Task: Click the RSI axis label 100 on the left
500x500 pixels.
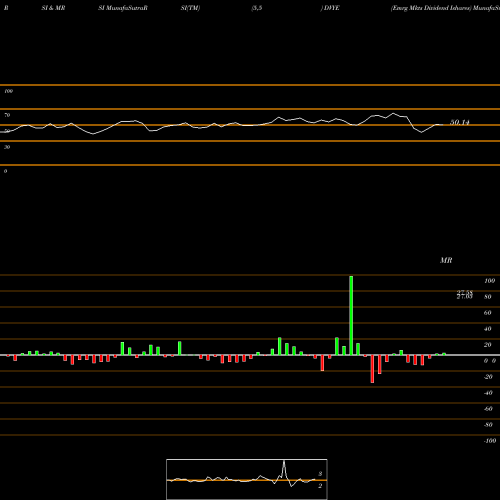Action: pos(8,91)
